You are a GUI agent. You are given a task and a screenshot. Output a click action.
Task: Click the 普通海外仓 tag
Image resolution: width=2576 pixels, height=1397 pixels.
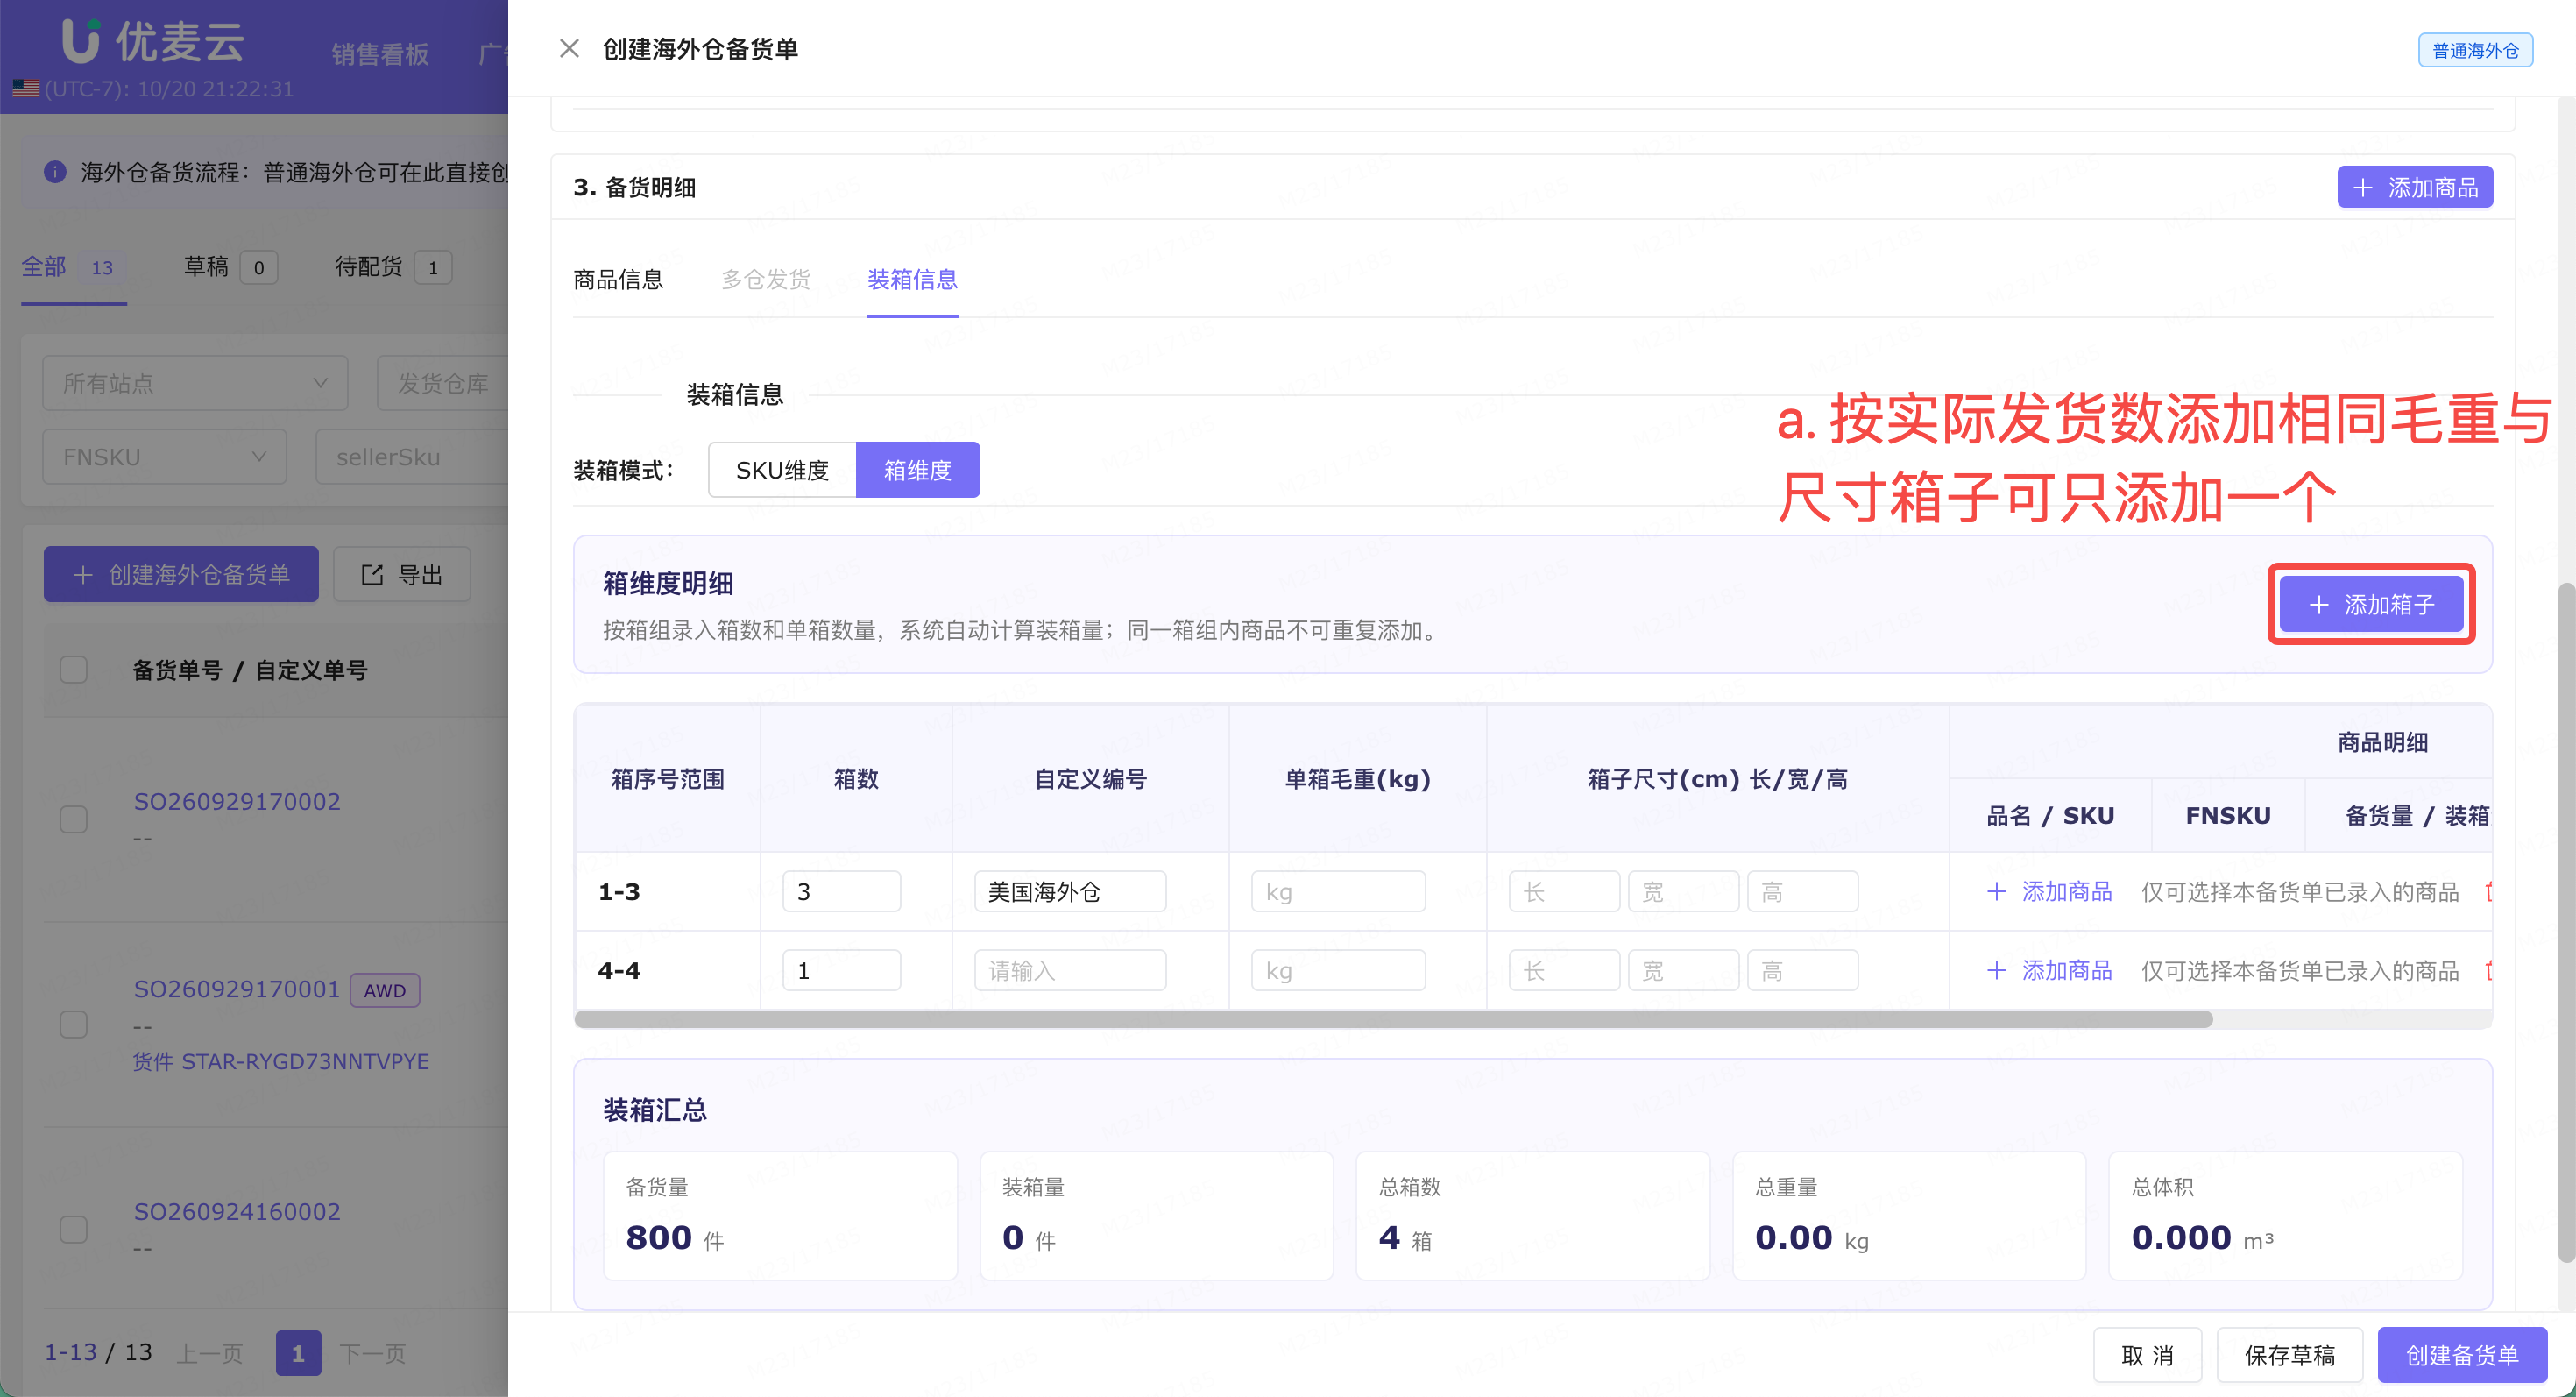pos(2474,50)
